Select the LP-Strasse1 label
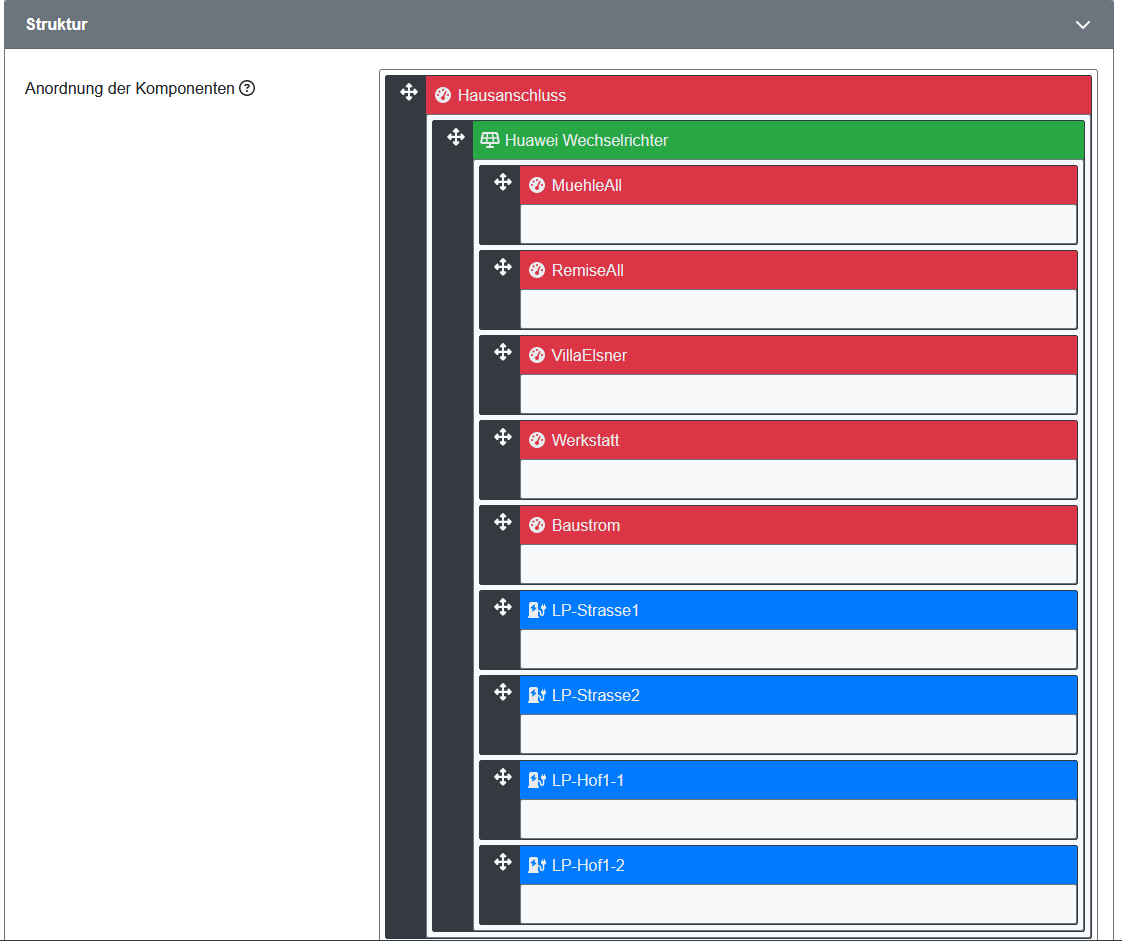 [x=595, y=610]
